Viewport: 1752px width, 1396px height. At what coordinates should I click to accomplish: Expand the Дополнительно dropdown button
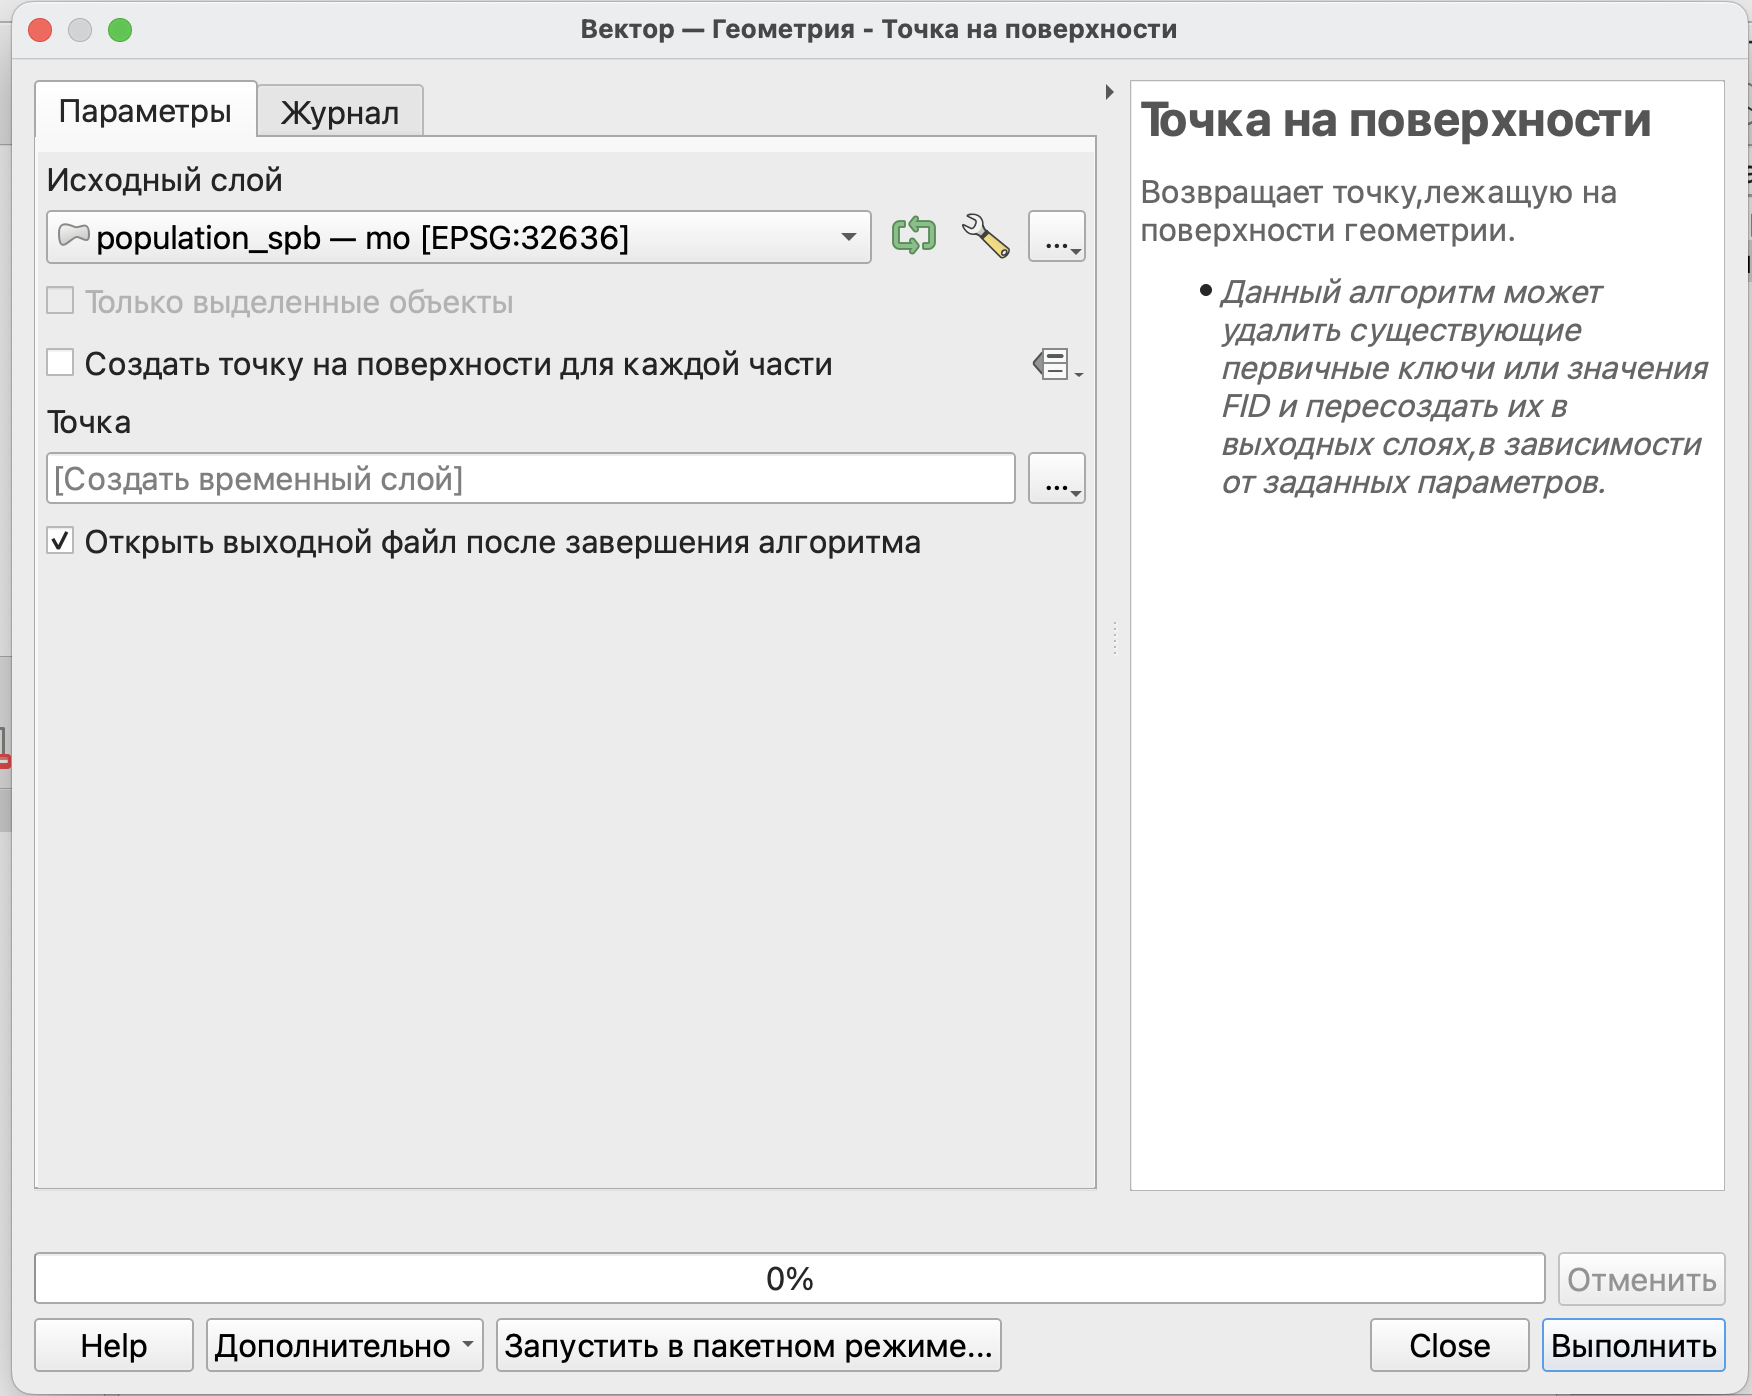point(344,1346)
